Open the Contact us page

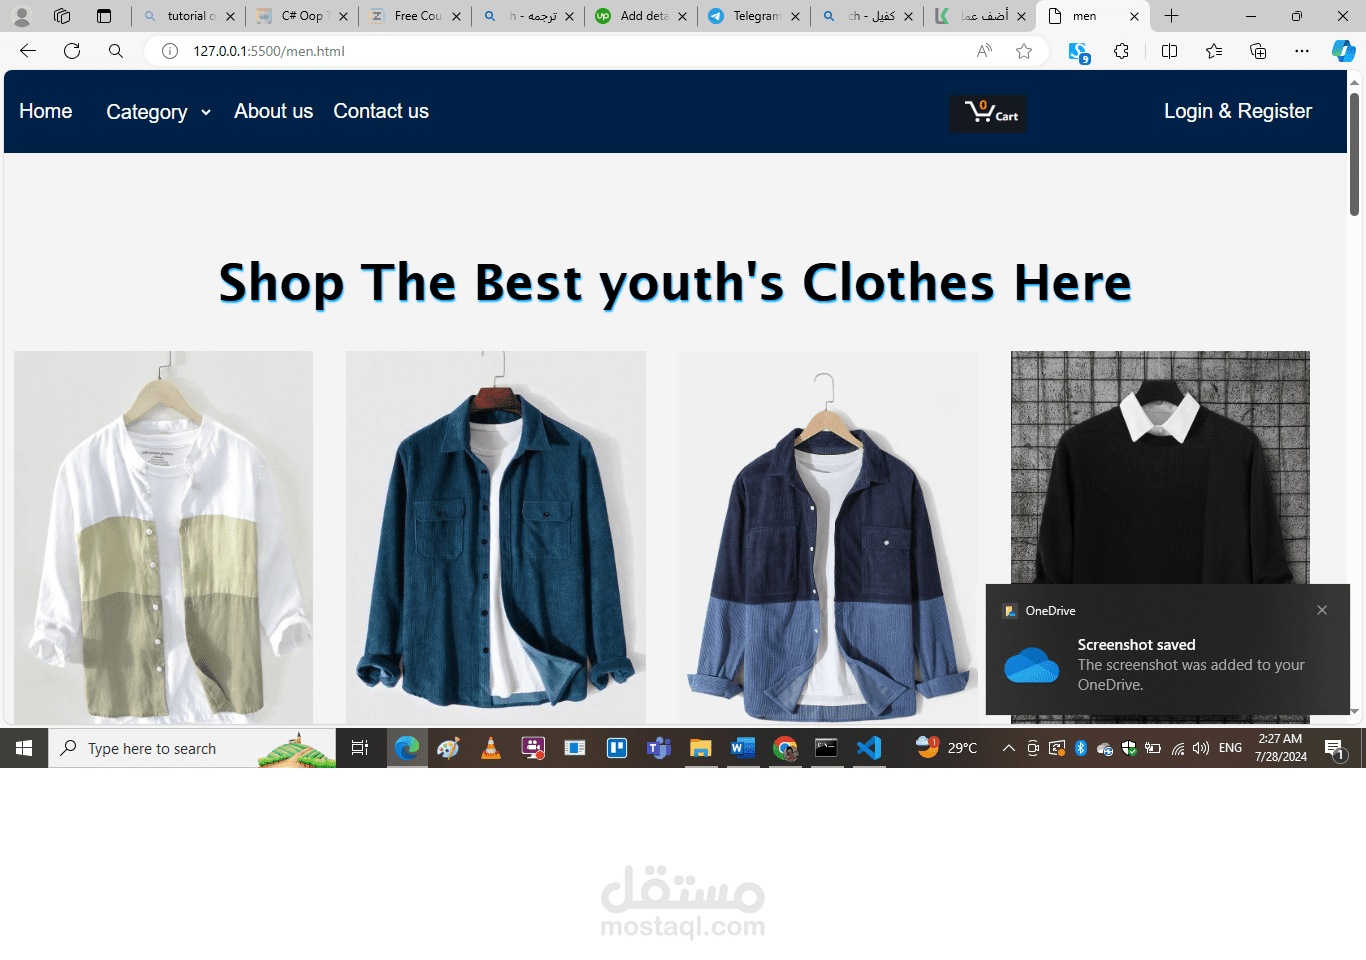pyautogui.click(x=381, y=111)
